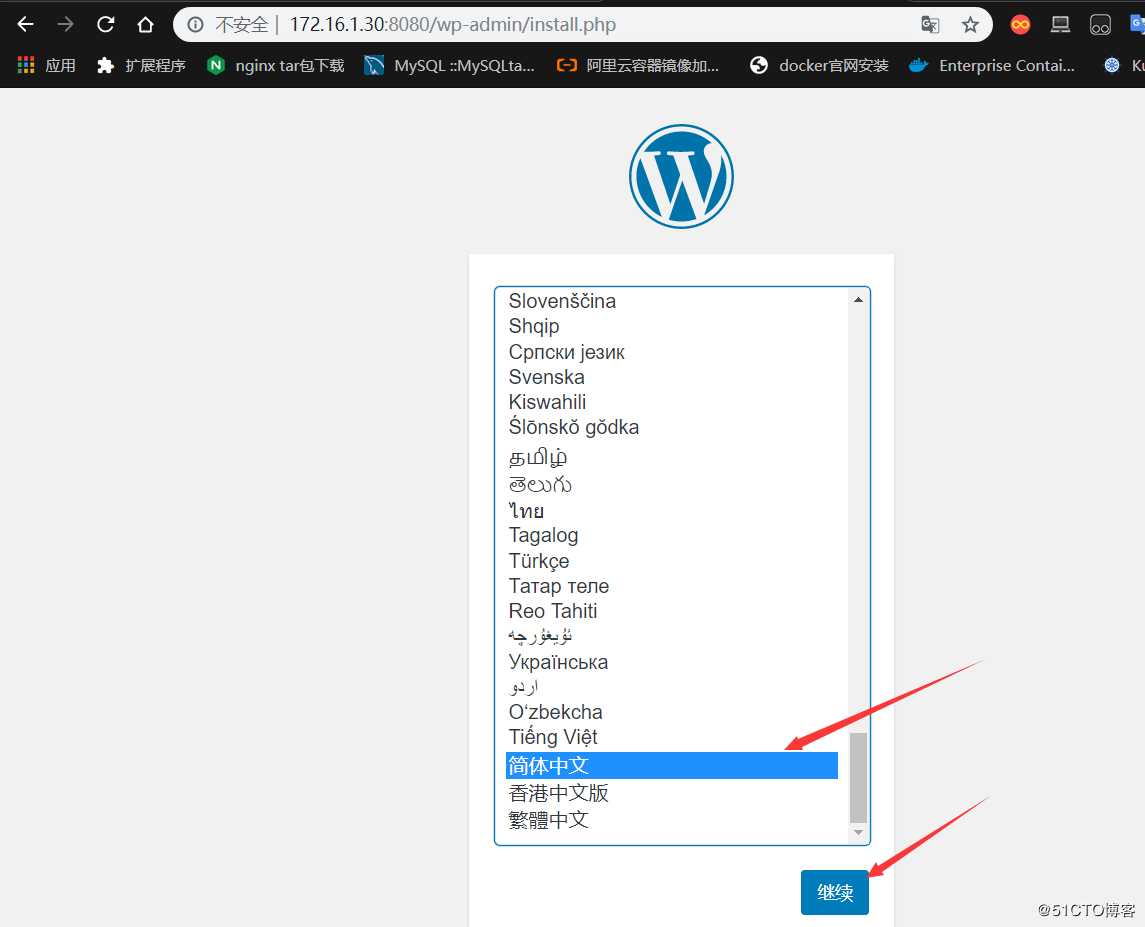
Task: Click the language list scrollbar thumb
Action: pos(858,777)
